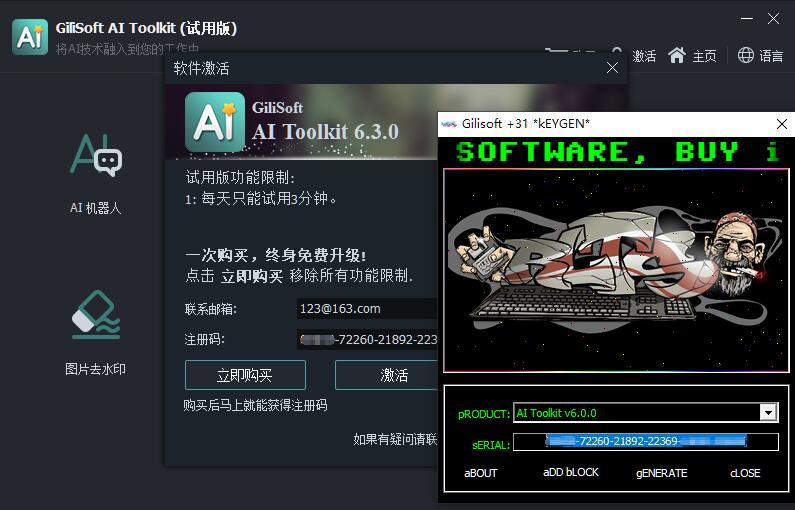This screenshot has height=510, width=795.
Task: Click the 激活 button in activation dialog
Action: tap(386, 375)
